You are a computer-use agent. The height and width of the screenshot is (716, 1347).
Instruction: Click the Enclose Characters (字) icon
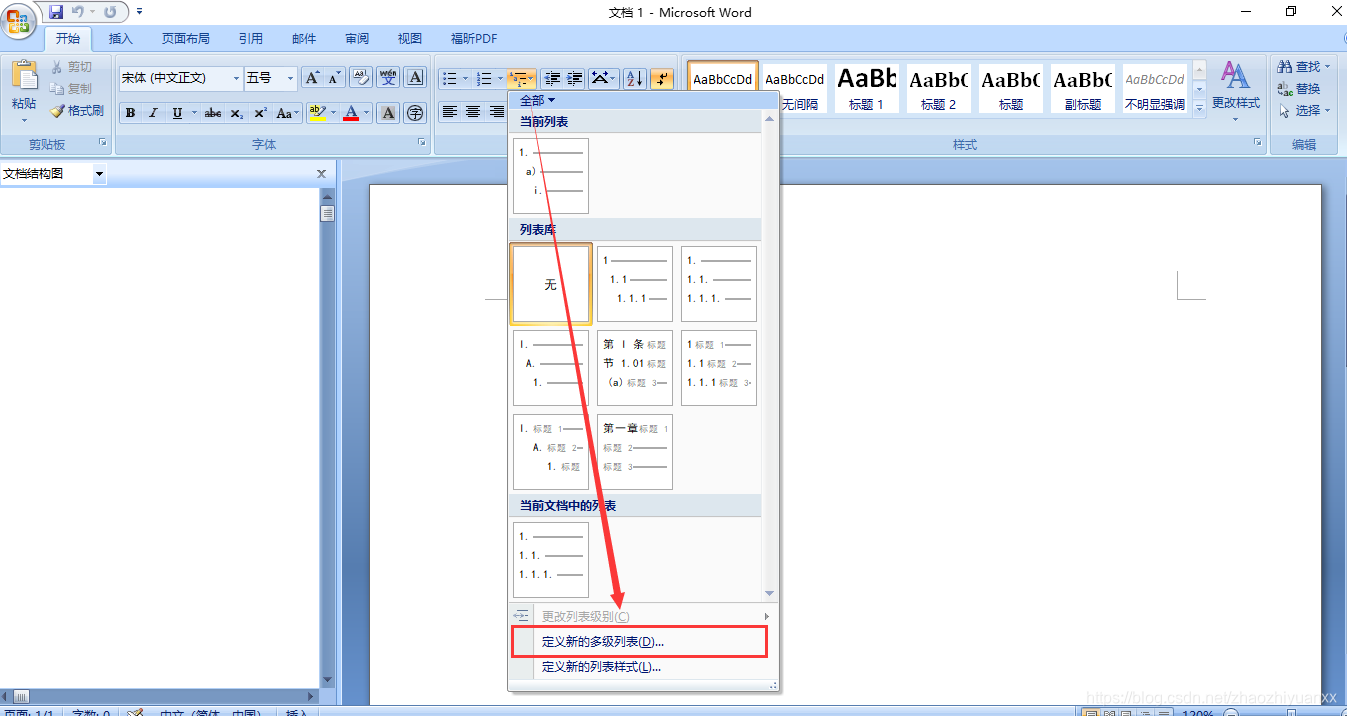(415, 113)
